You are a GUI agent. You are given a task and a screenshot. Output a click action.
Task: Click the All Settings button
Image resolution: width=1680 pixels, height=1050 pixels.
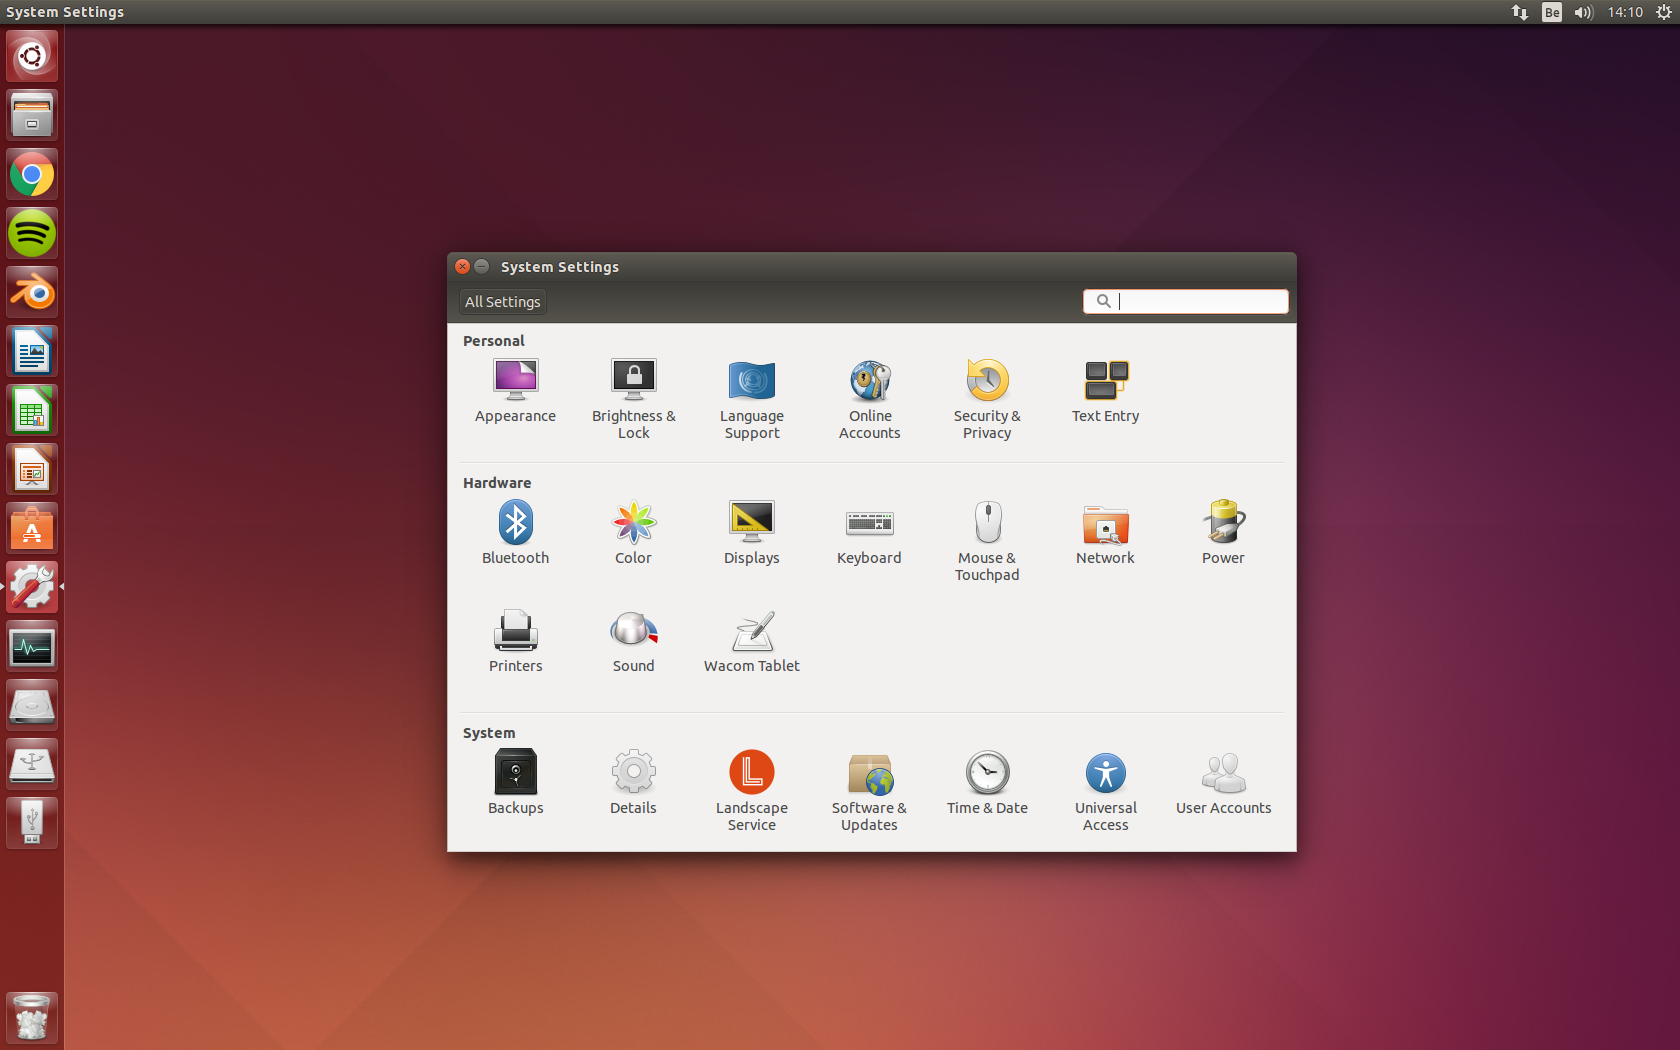(502, 302)
